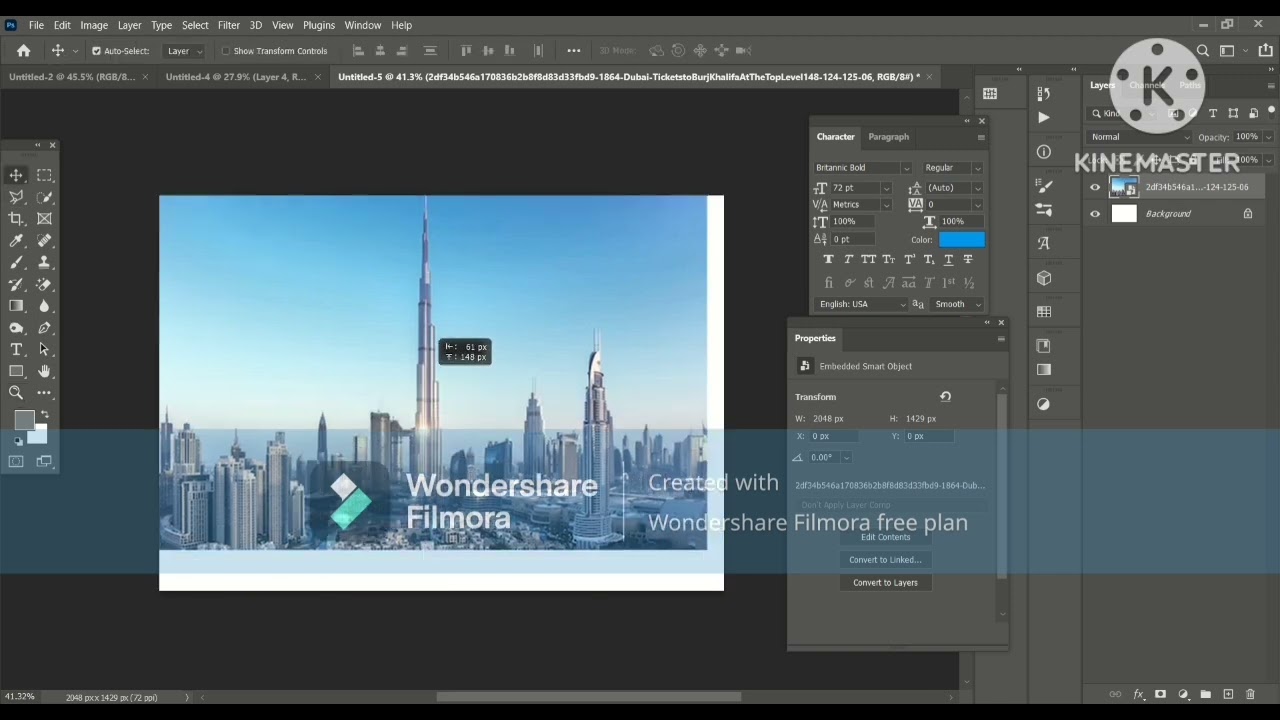The width and height of the screenshot is (1280, 720).
Task: Select the Quick Selection tool
Action: coord(44,197)
